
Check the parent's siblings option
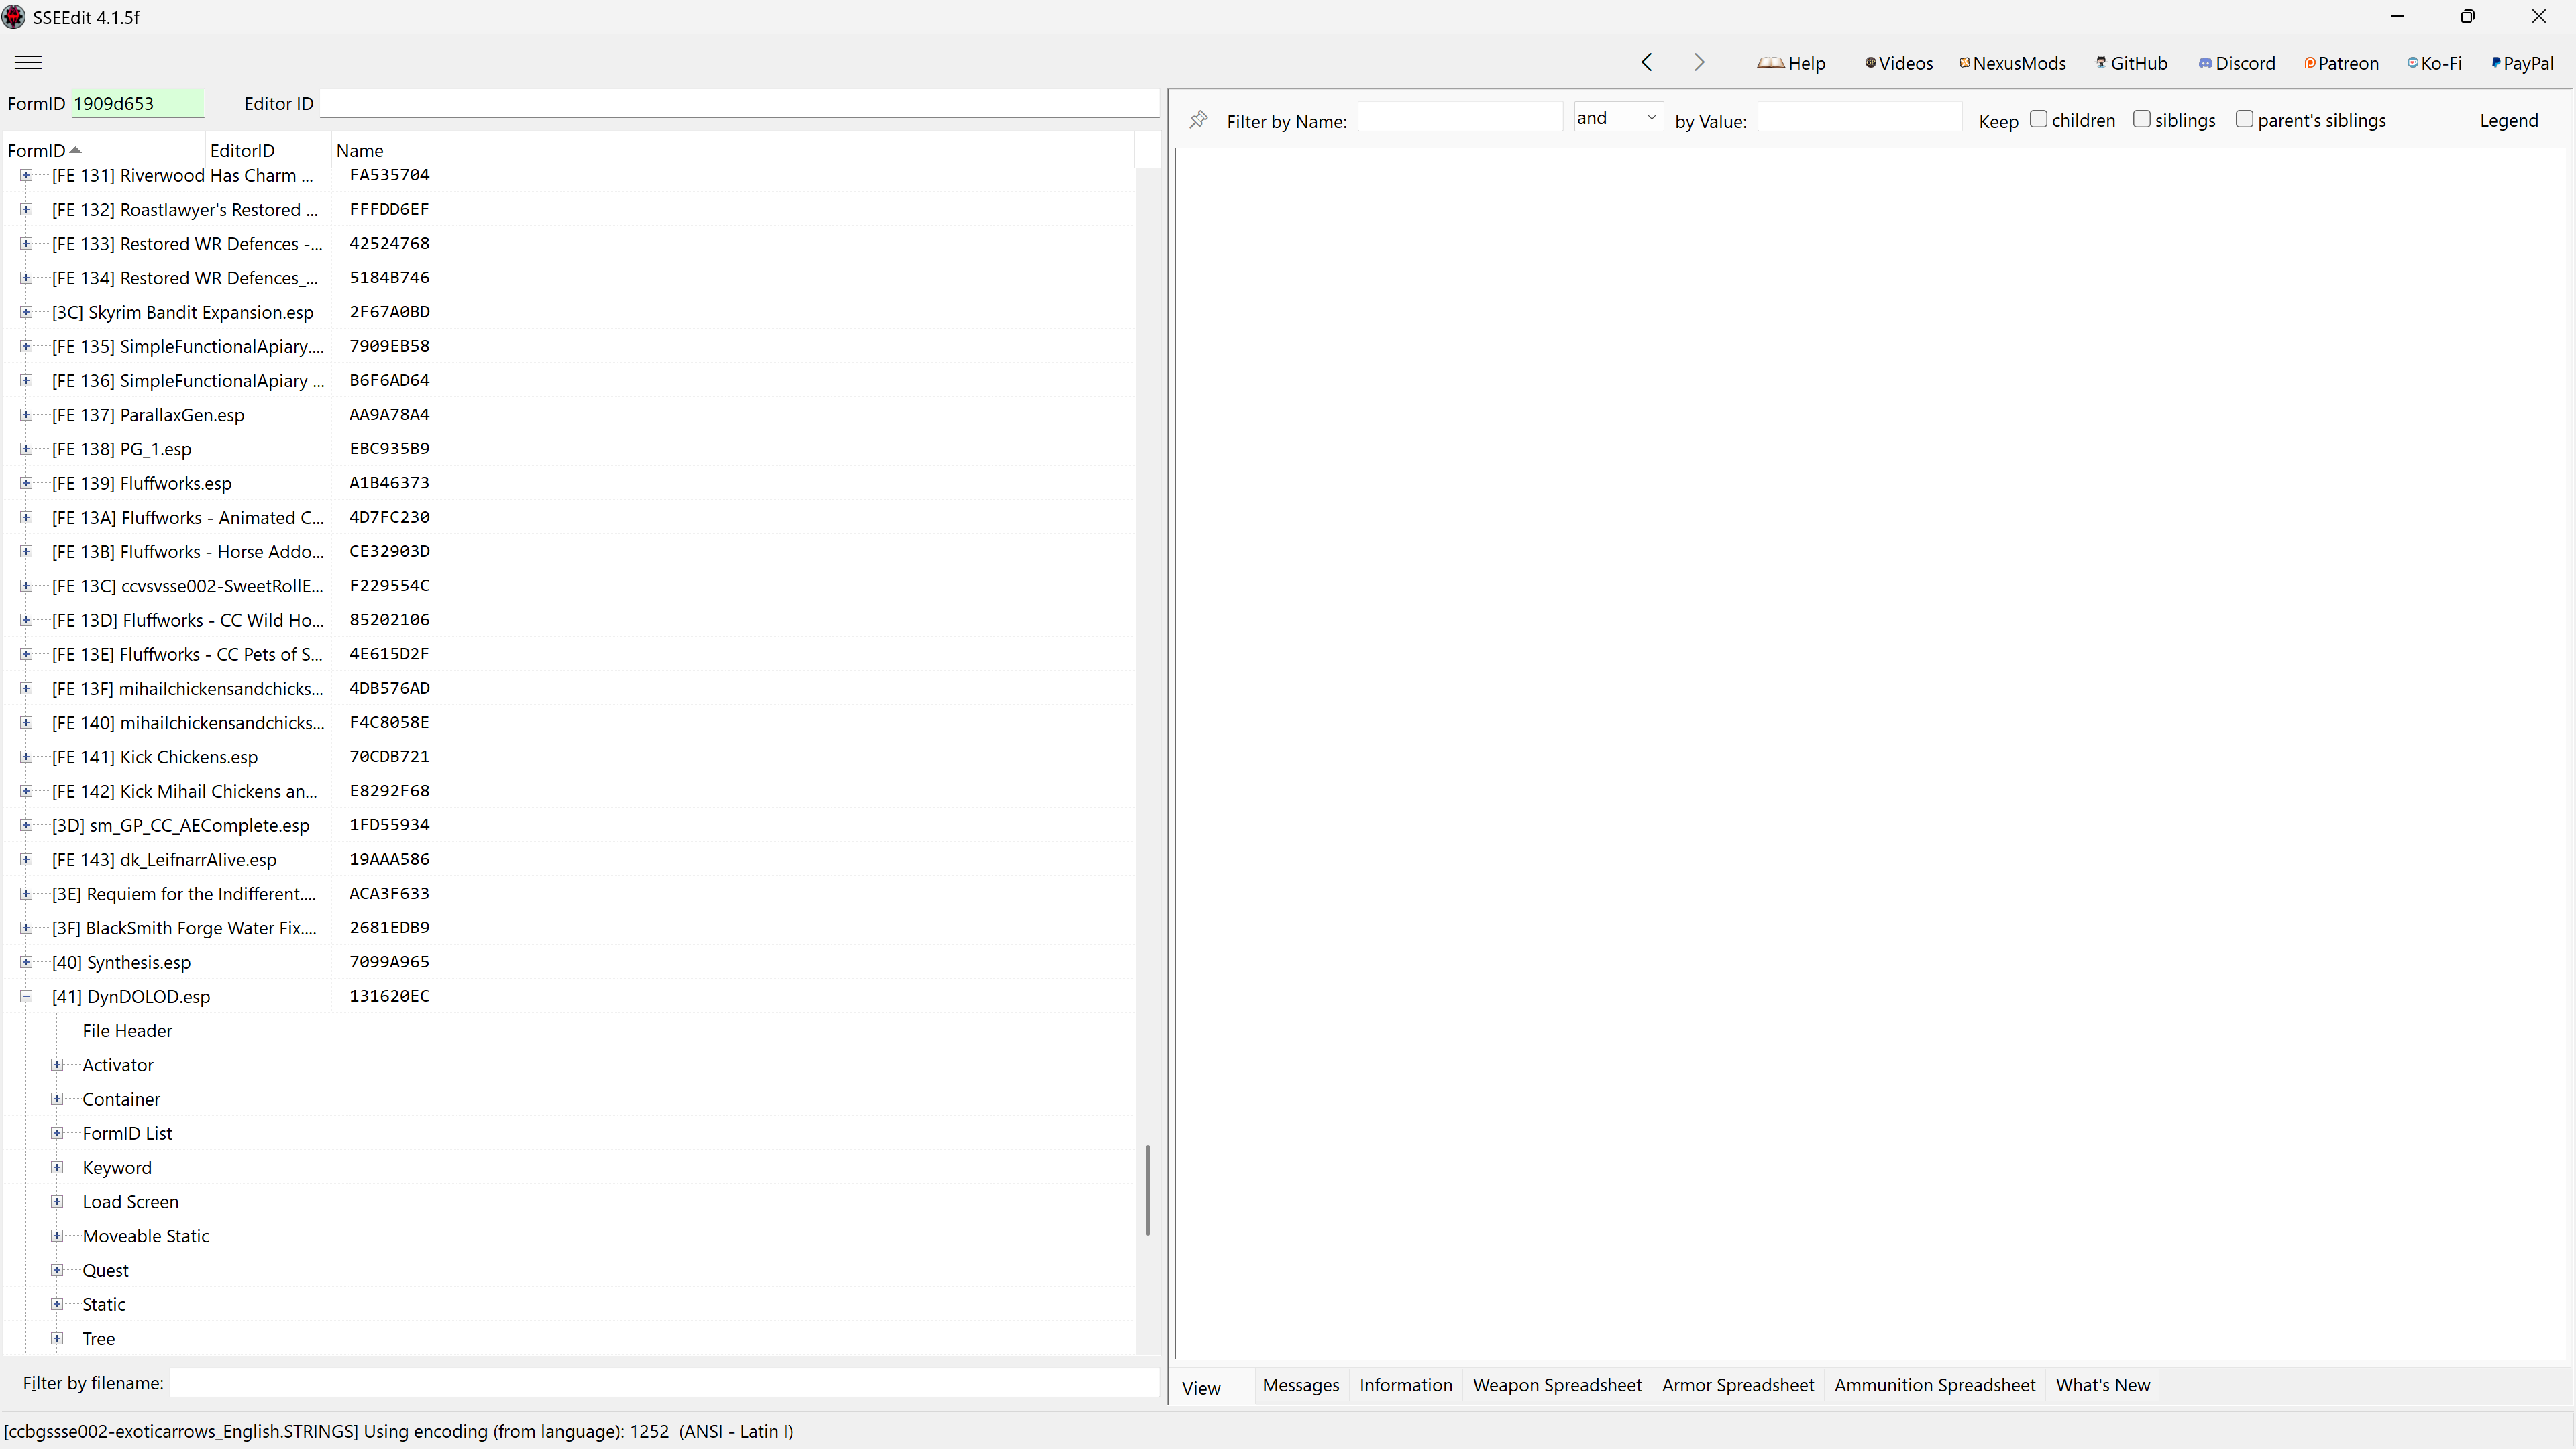click(x=2244, y=119)
